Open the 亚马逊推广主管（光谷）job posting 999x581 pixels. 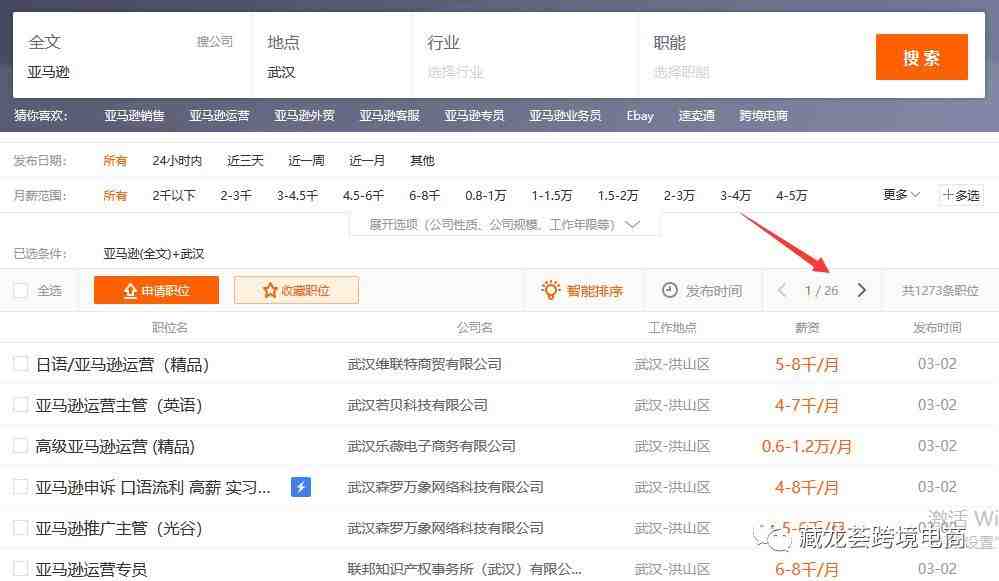click(119, 528)
